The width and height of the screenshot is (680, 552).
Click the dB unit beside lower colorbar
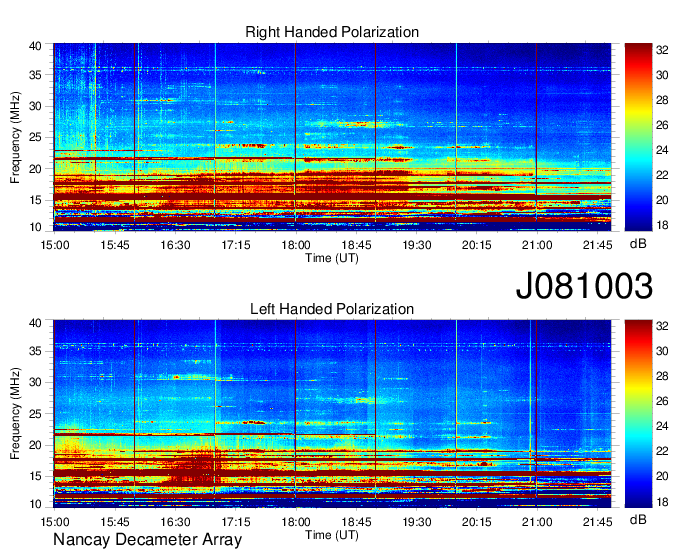click(638, 519)
